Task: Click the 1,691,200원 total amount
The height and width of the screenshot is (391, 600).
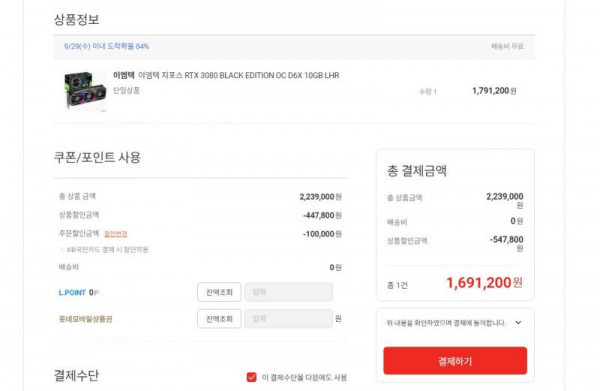Action: click(x=484, y=283)
